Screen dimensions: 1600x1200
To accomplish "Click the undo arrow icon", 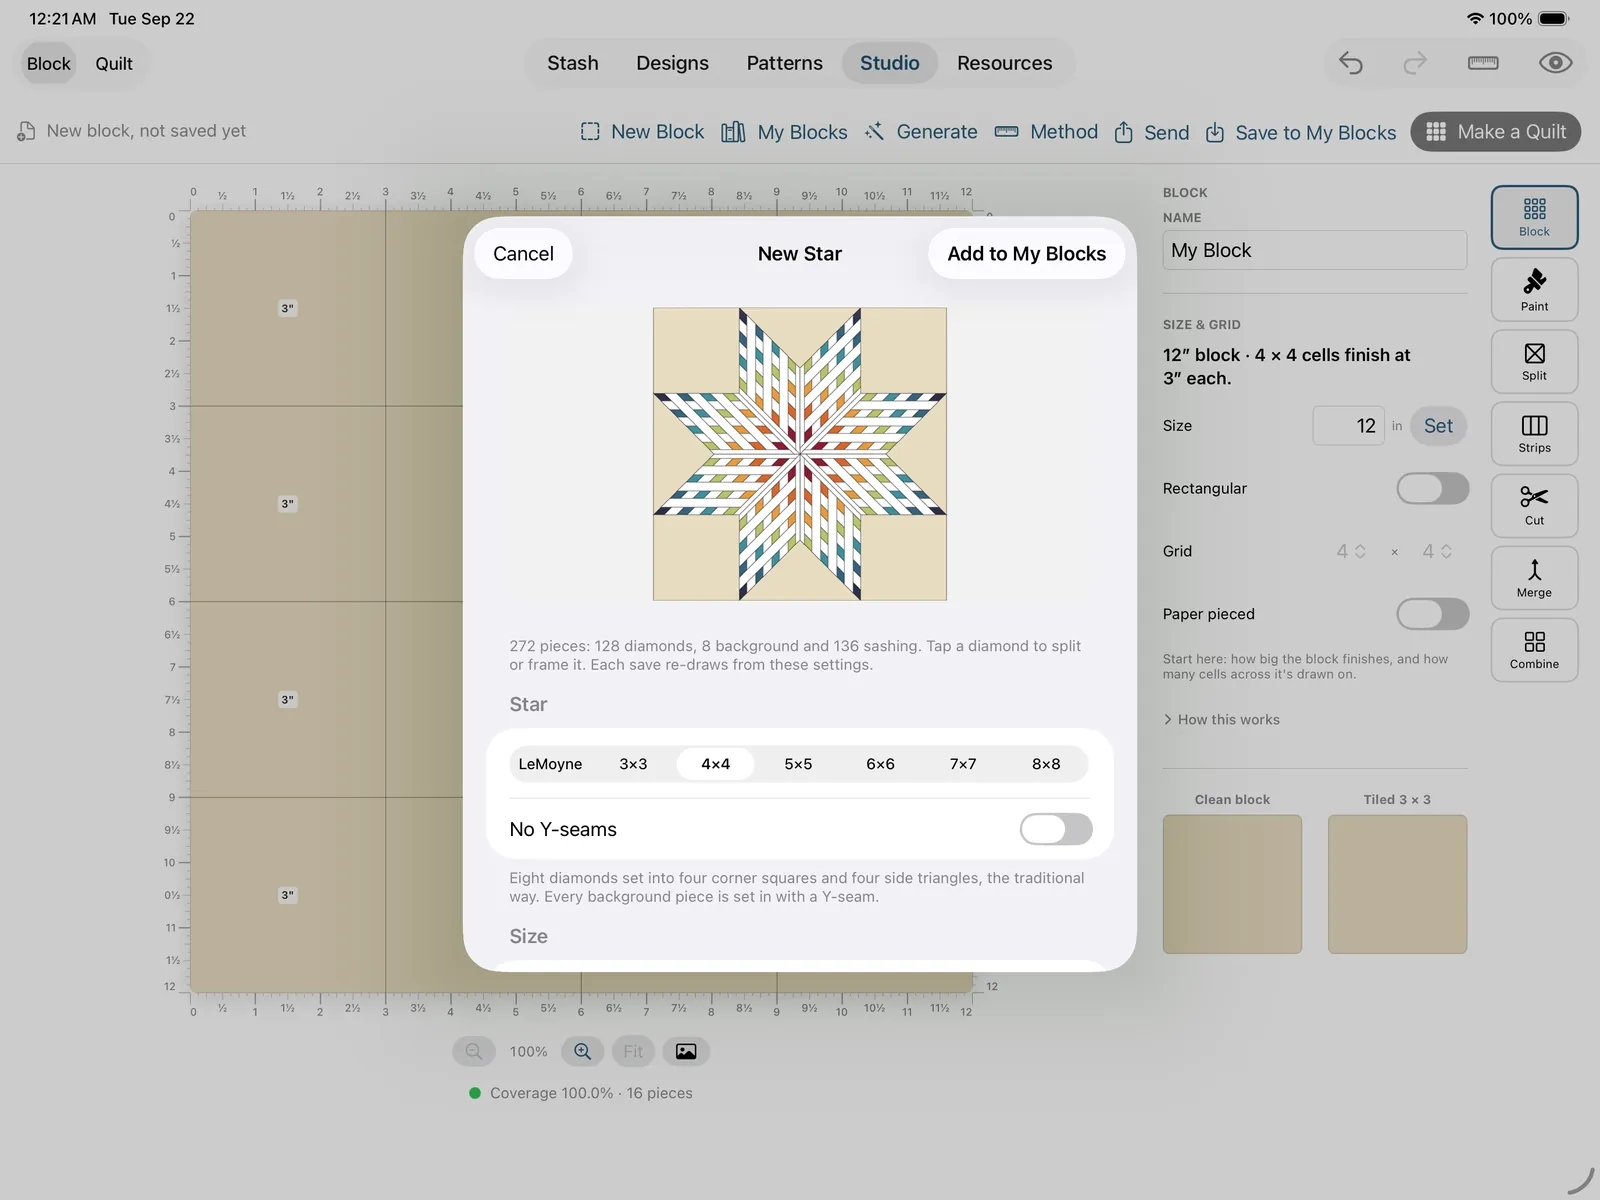I will pos(1351,63).
